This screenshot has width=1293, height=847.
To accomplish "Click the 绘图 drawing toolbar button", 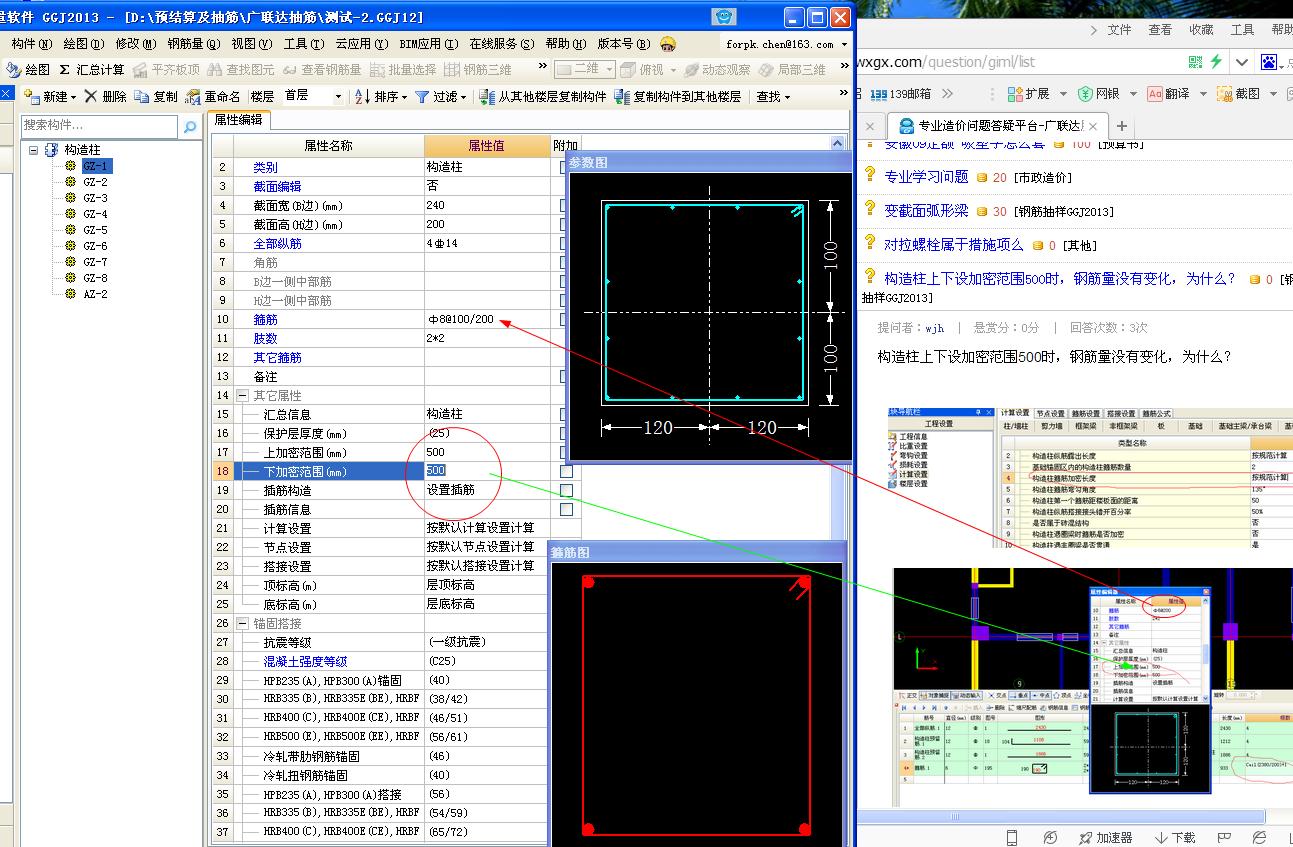I will point(28,70).
